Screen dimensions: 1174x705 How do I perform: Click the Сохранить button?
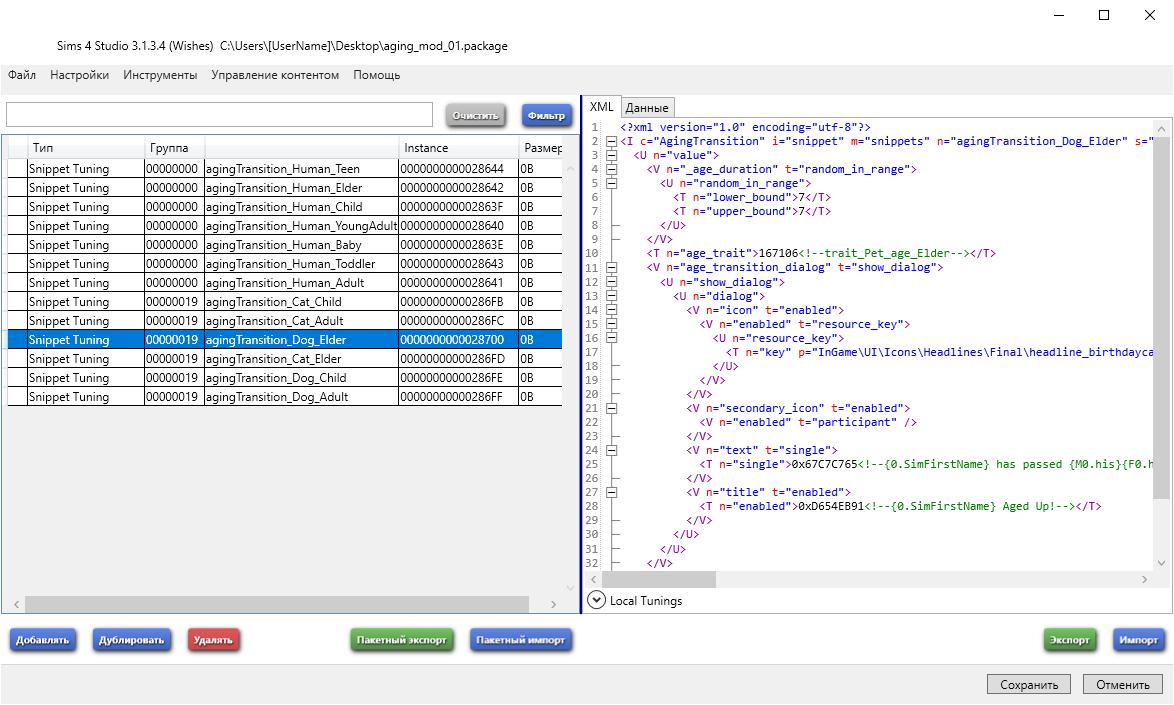point(1028,685)
